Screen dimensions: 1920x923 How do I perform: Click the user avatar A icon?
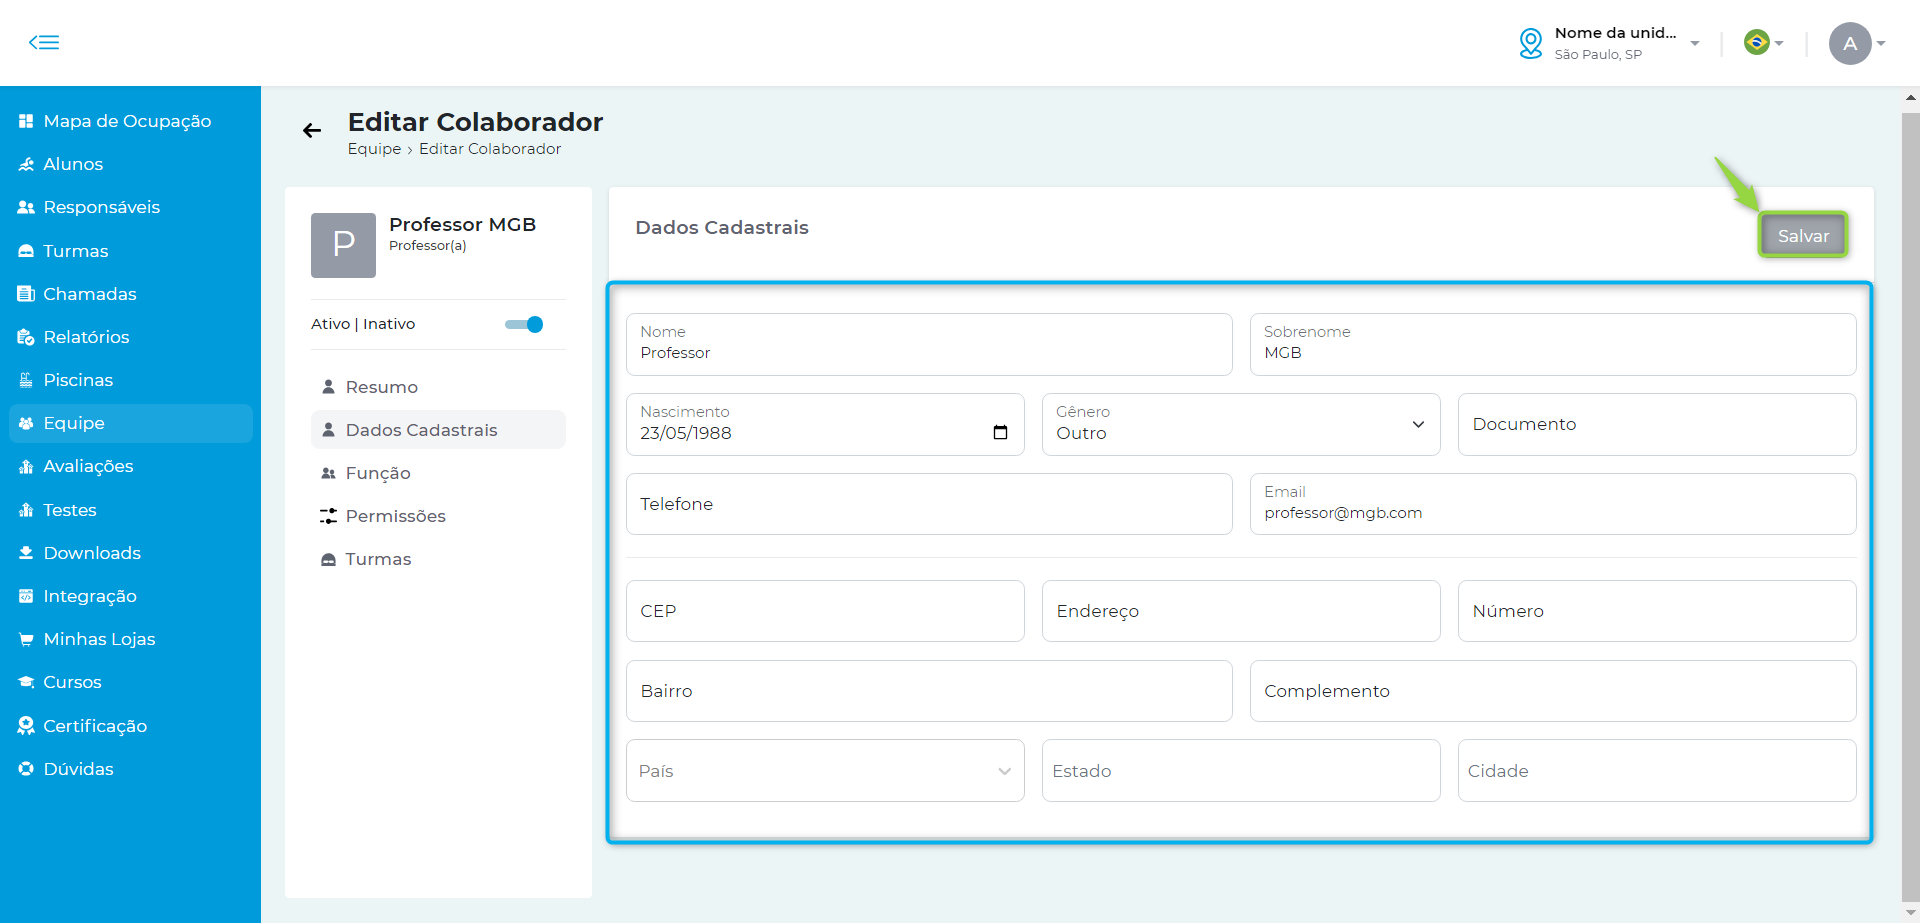pyautogui.click(x=1850, y=43)
